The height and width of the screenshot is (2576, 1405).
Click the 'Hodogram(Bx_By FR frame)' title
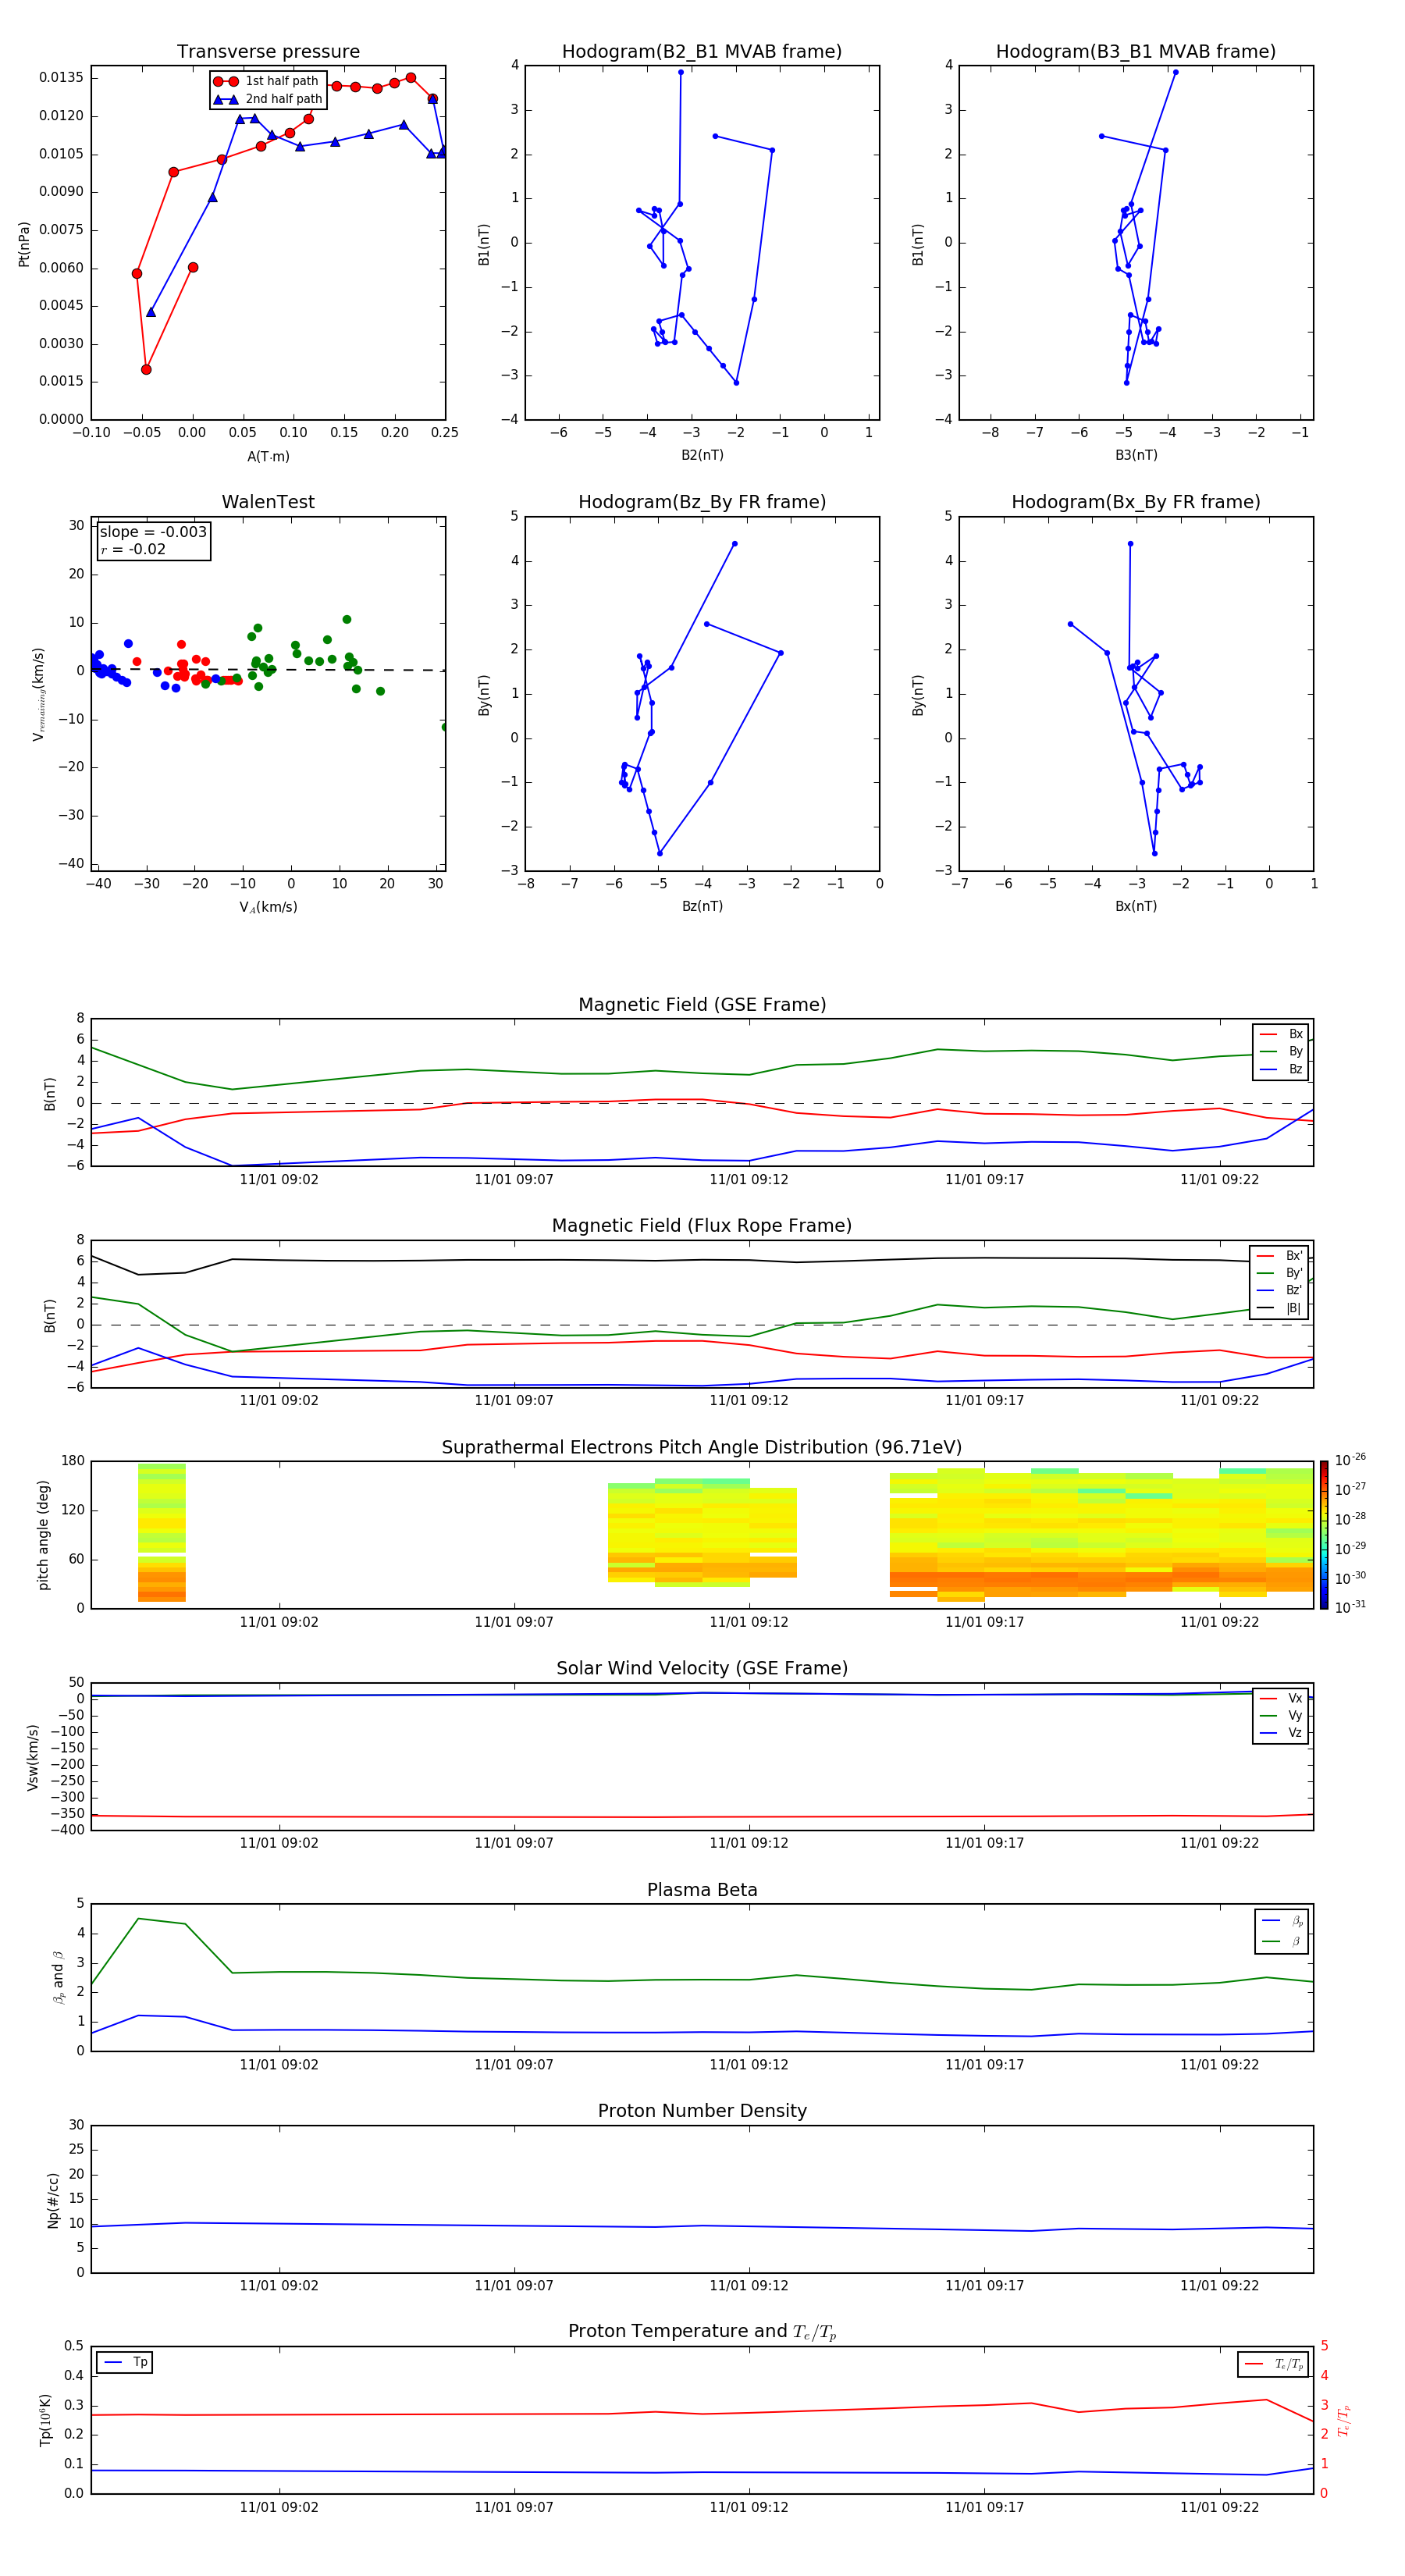click(1136, 502)
